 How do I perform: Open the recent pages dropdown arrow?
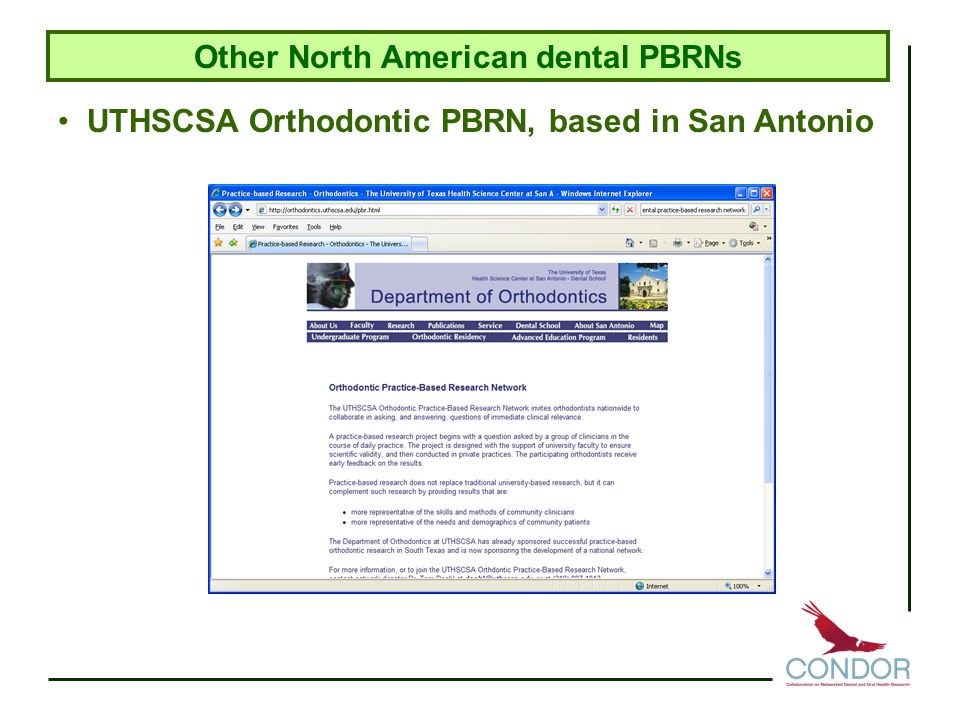tap(248, 210)
